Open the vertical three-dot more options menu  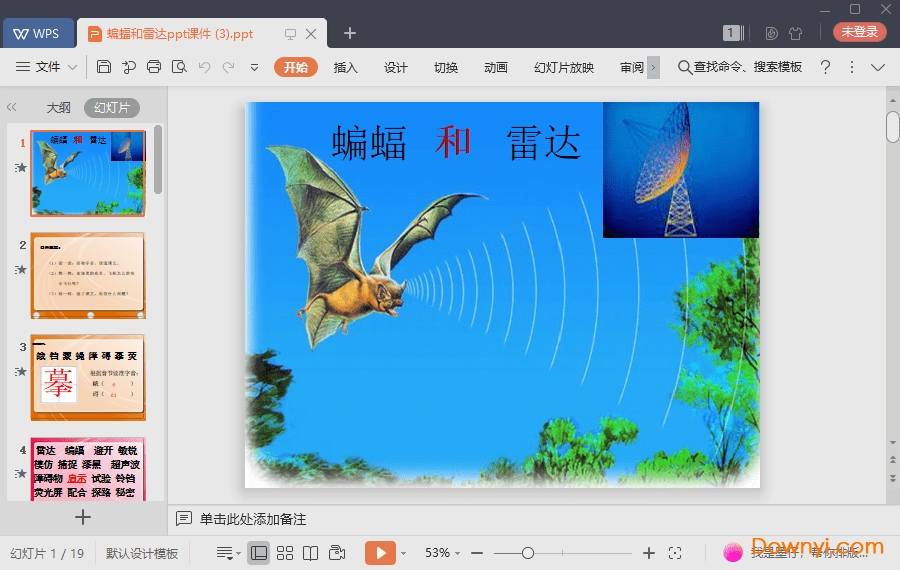coord(852,67)
